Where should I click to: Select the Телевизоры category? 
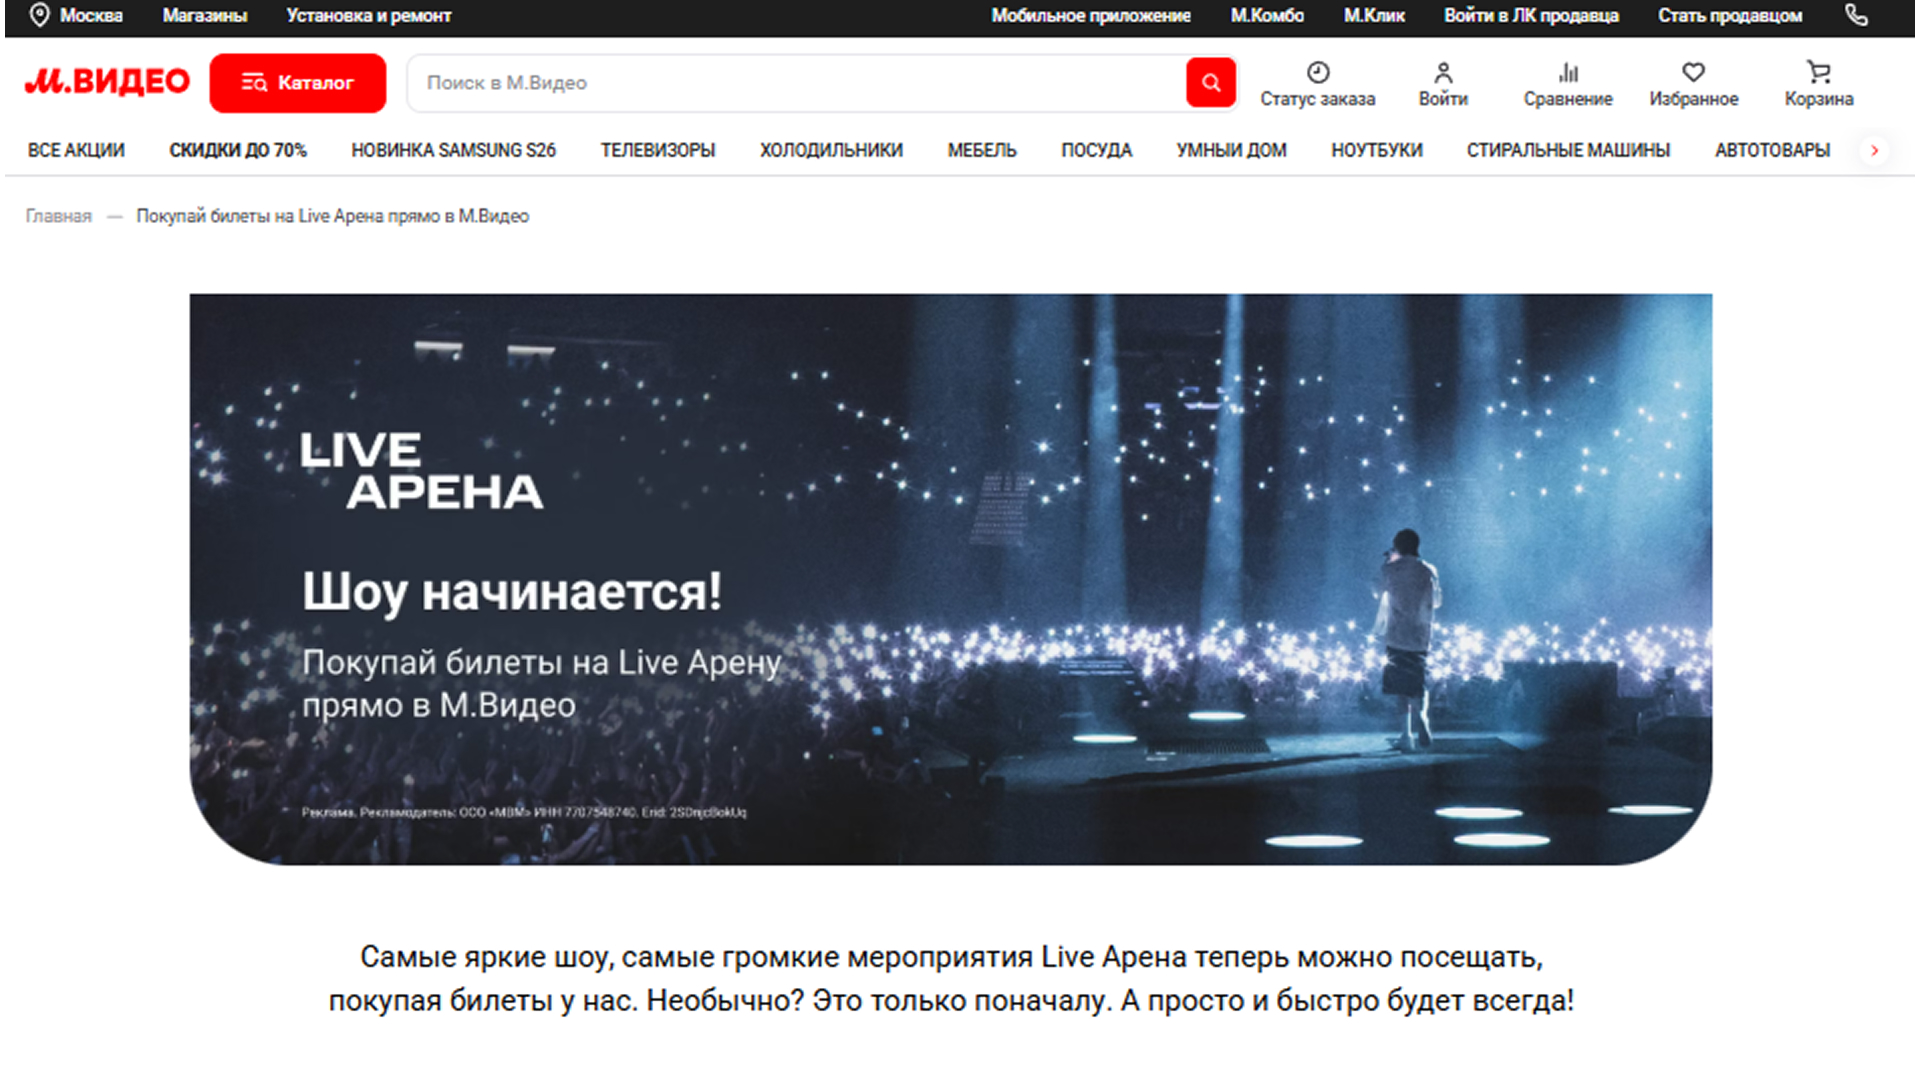pyautogui.click(x=657, y=150)
